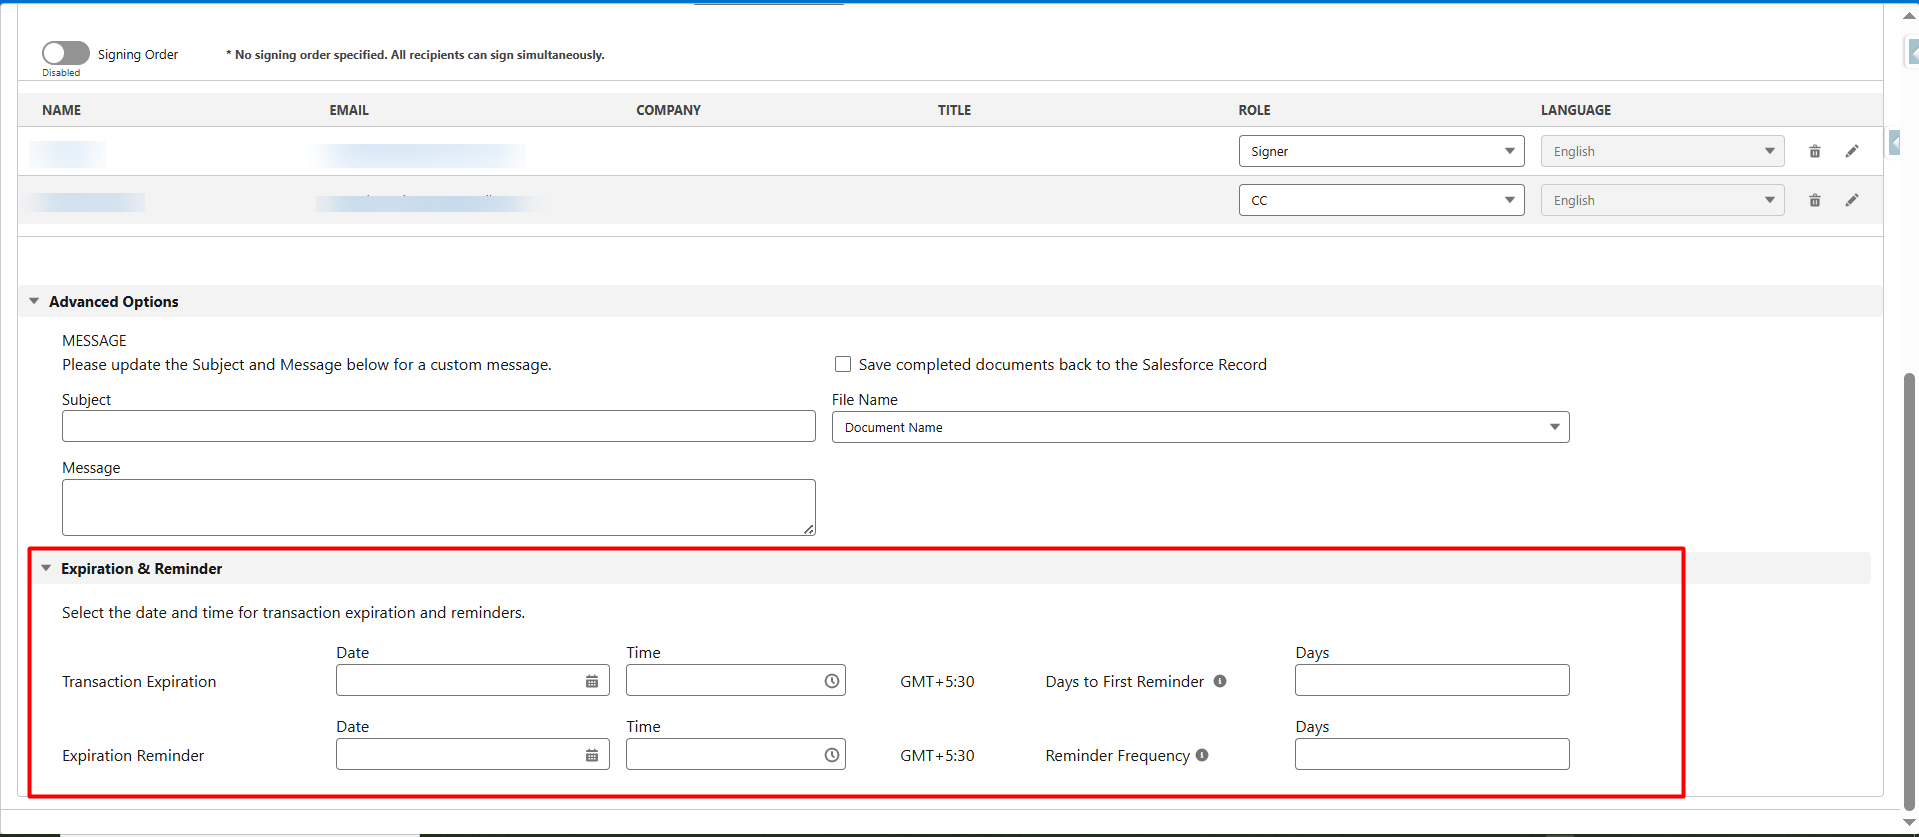Open calendar picker for Expiration Reminder date
Image resolution: width=1919 pixels, height=837 pixels.
[592, 755]
